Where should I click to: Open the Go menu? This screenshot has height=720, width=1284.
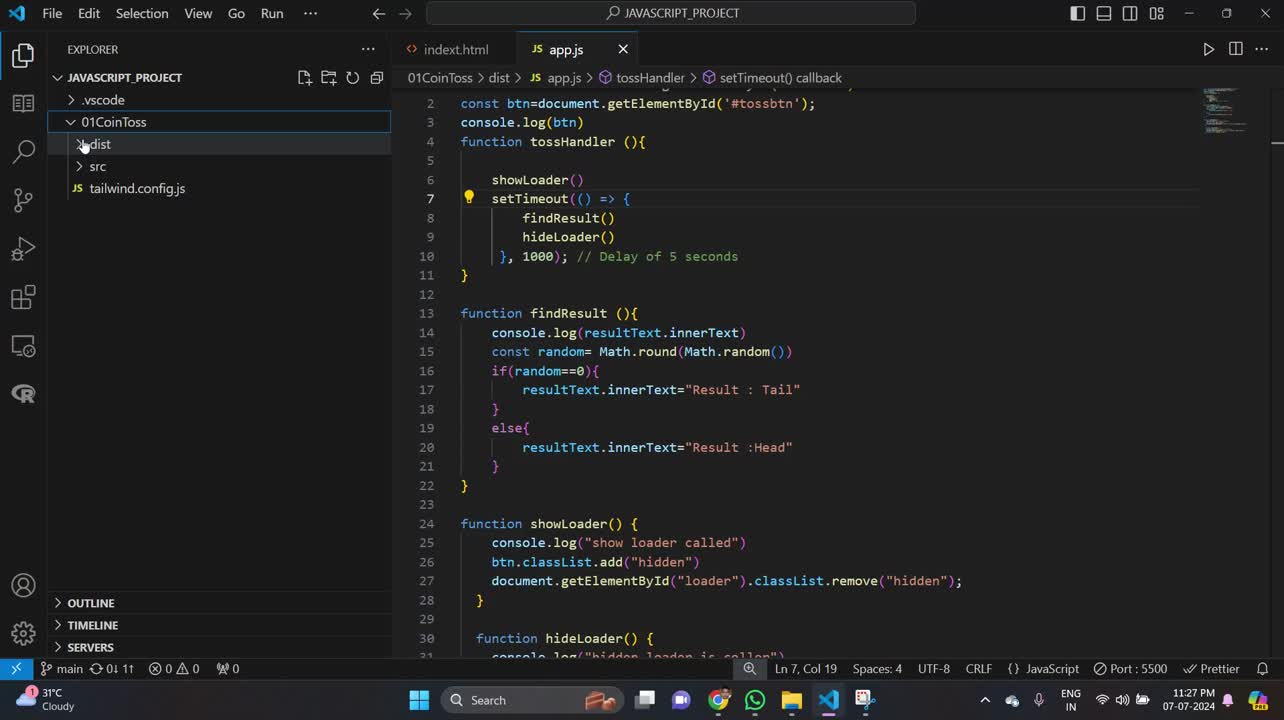[x=236, y=14]
